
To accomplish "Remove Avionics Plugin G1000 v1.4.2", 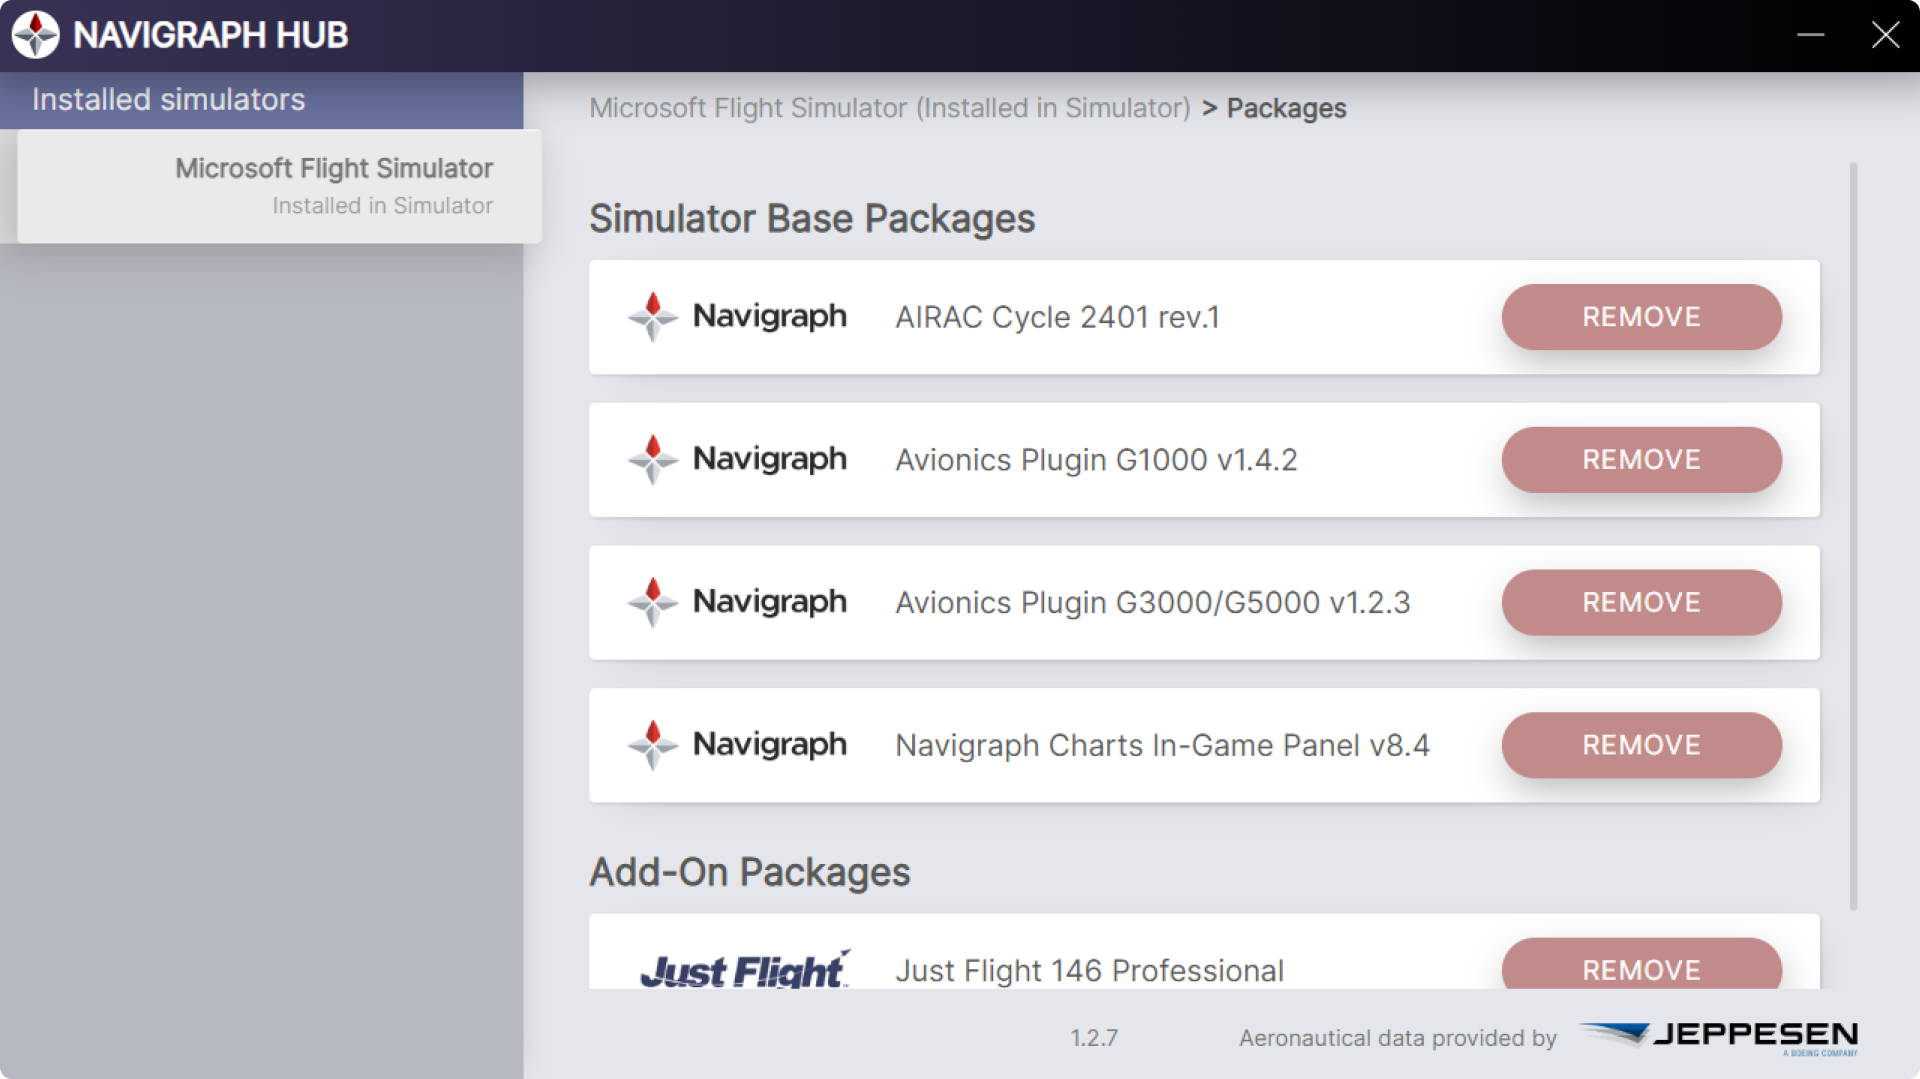I will 1641,460.
